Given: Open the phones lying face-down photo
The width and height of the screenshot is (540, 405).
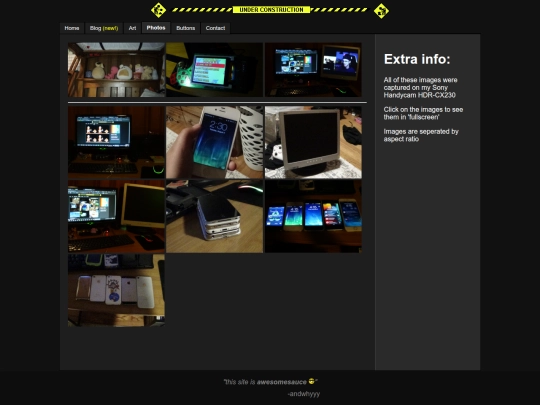Looking at the screenshot, I should (116, 290).
